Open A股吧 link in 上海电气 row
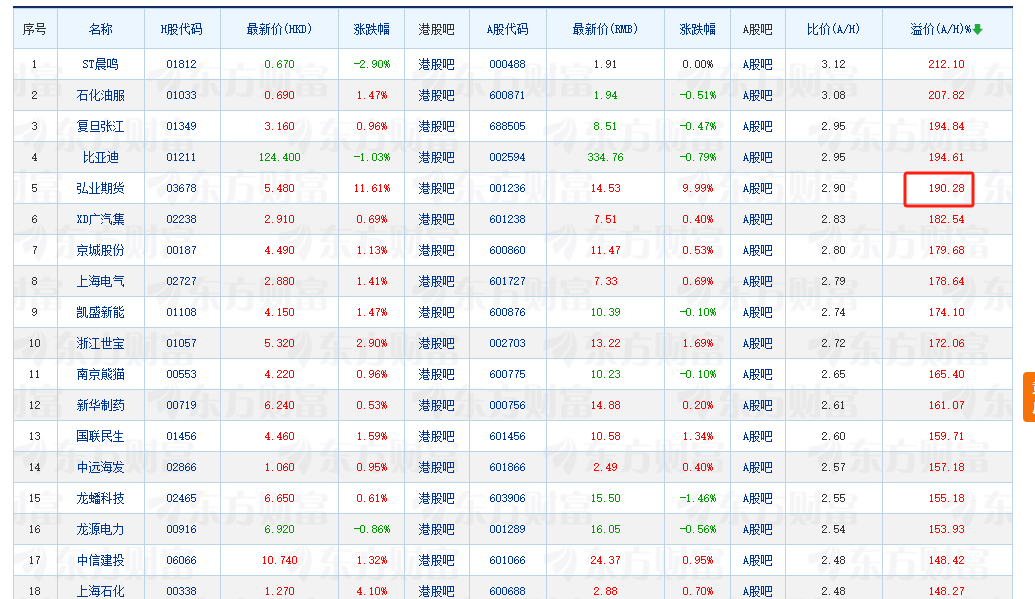Screen dimensions: 1035x599 click(757, 281)
